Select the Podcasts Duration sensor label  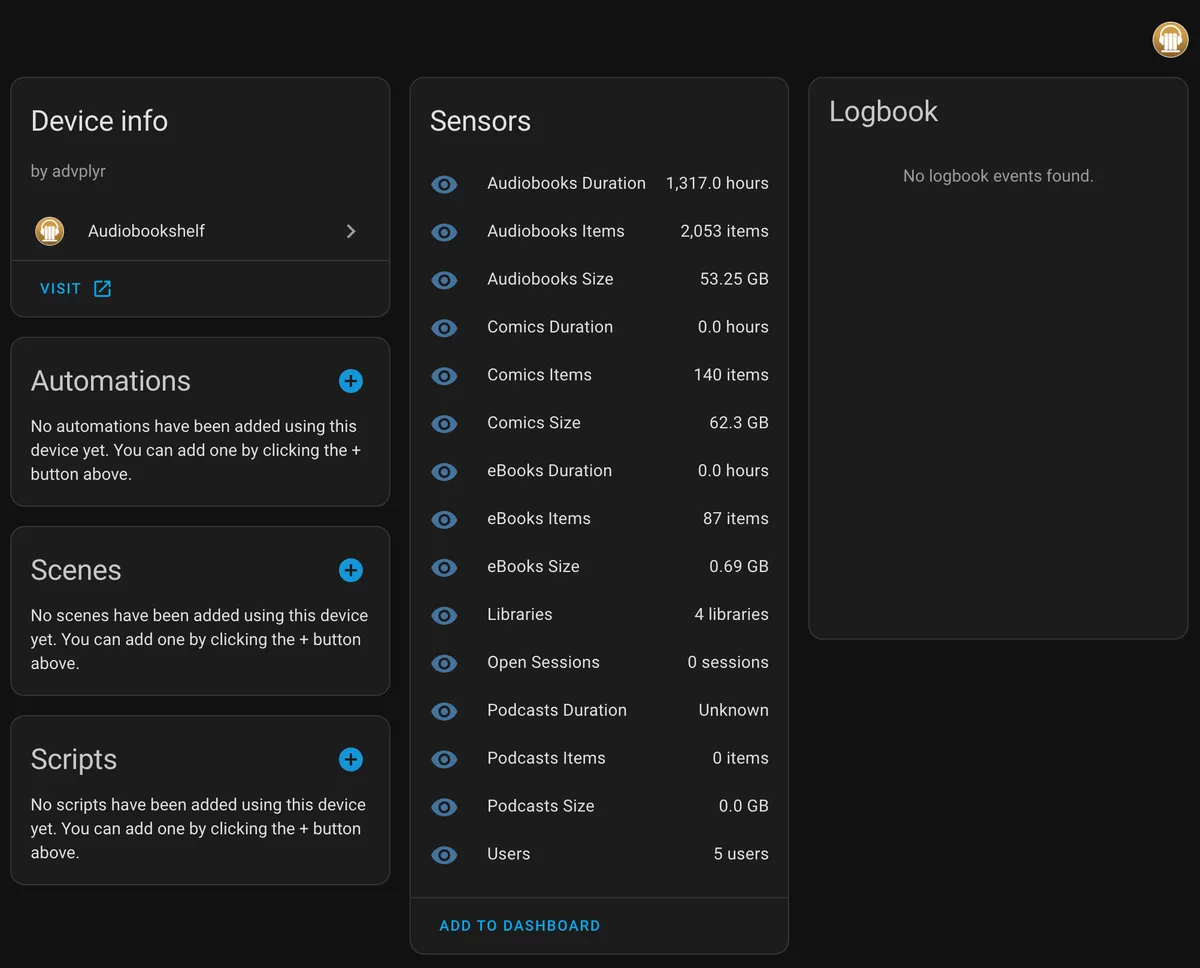pos(557,711)
